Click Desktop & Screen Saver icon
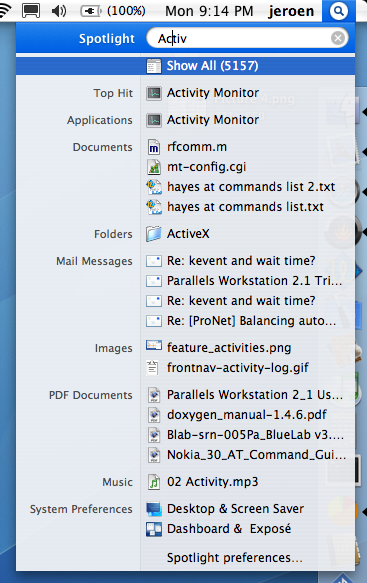 click(154, 509)
